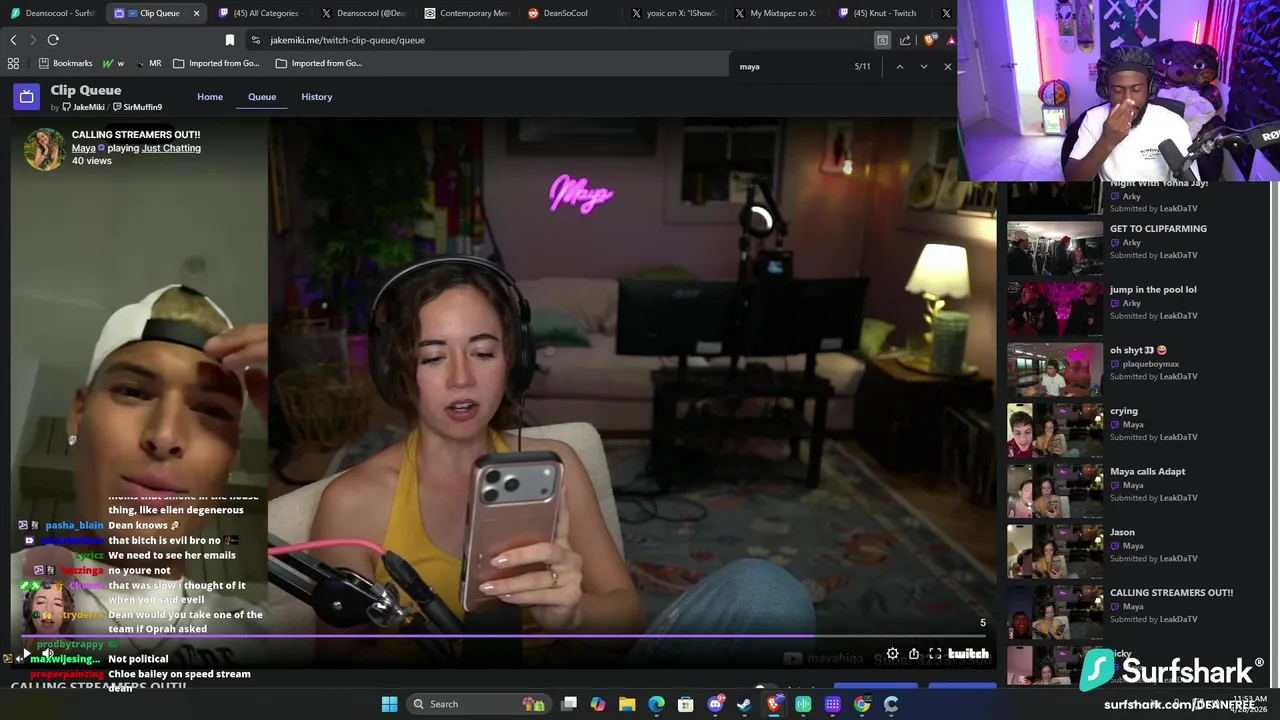
Task: Open the History tab
Action: [316, 97]
